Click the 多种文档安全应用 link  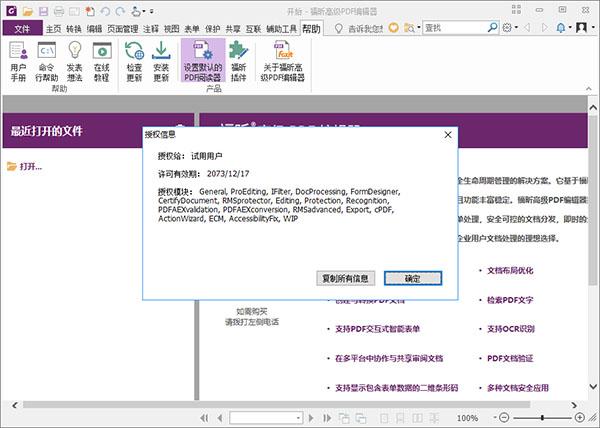[x=518, y=388]
